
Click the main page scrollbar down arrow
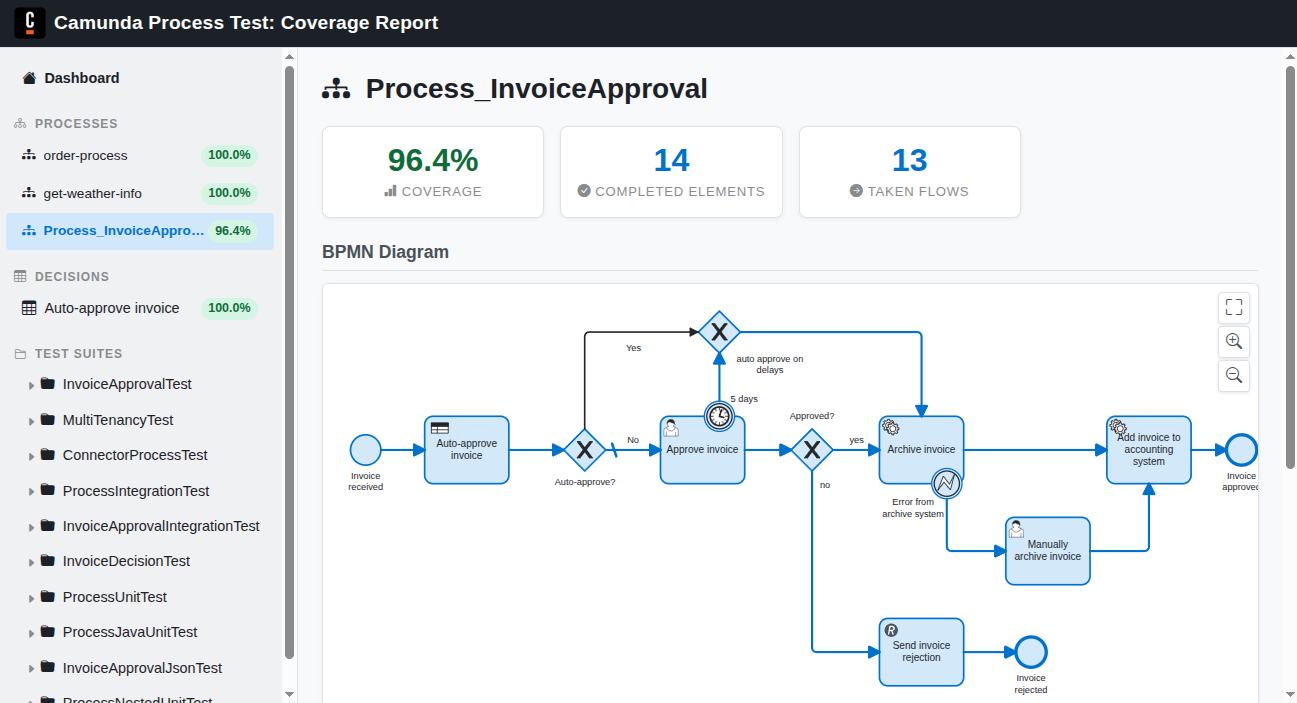click(x=1289, y=693)
